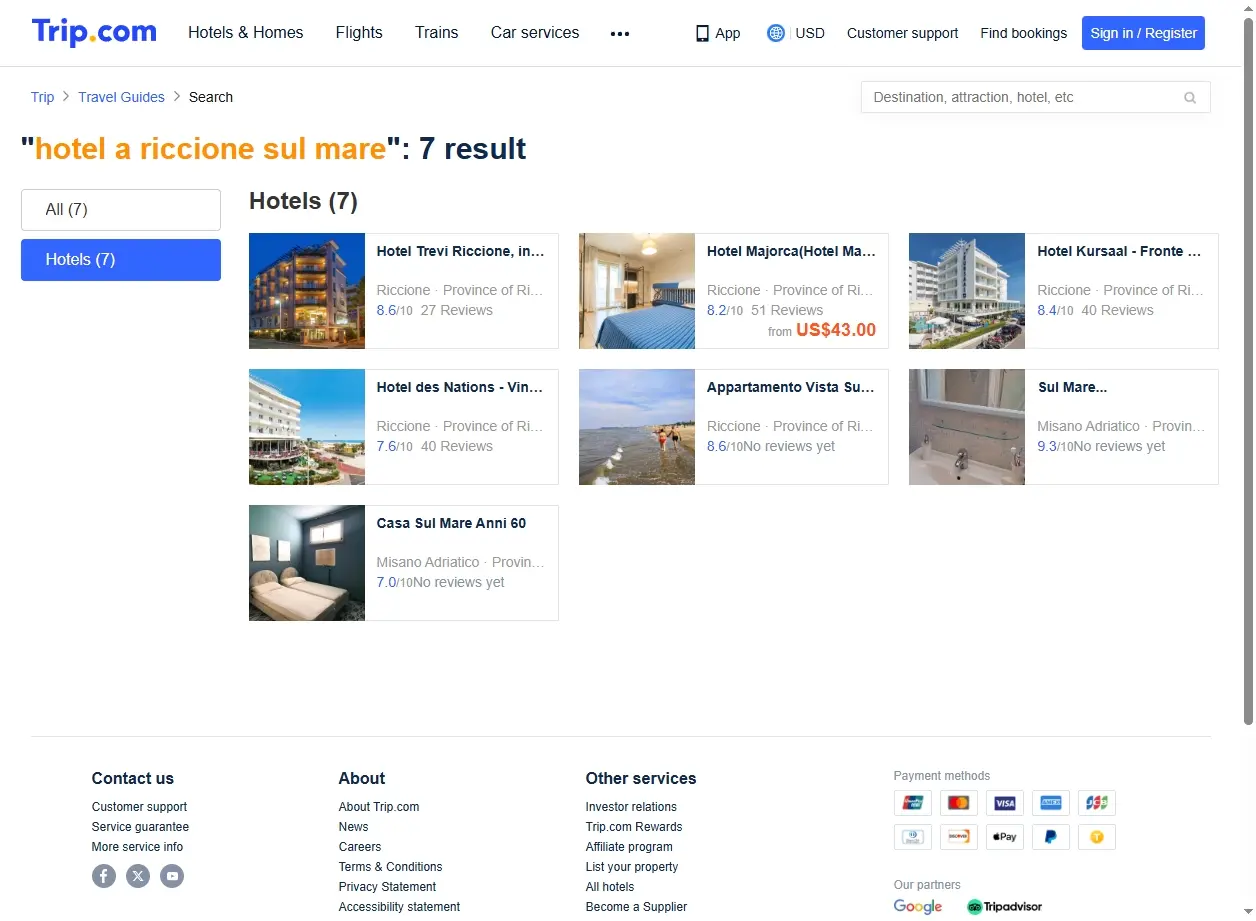The height and width of the screenshot is (921, 1256).
Task: Open the USD currency selector
Action: (x=810, y=33)
